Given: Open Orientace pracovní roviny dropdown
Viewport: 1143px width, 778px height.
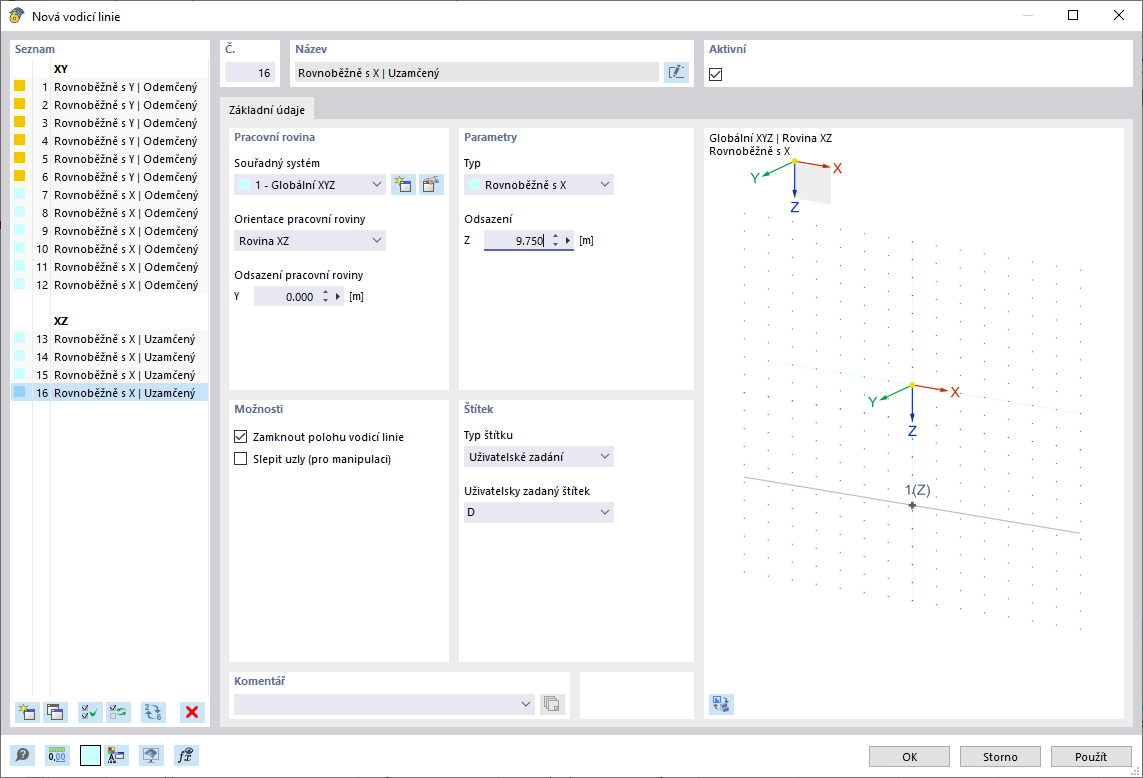Looking at the screenshot, I should pyautogui.click(x=310, y=241).
